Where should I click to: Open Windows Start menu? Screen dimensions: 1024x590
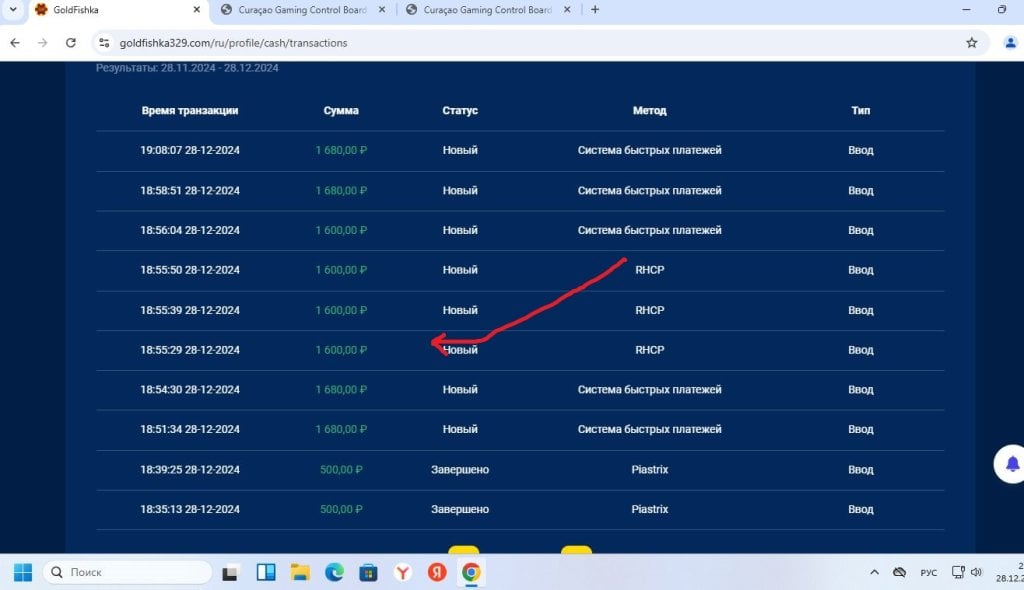click(x=23, y=572)
